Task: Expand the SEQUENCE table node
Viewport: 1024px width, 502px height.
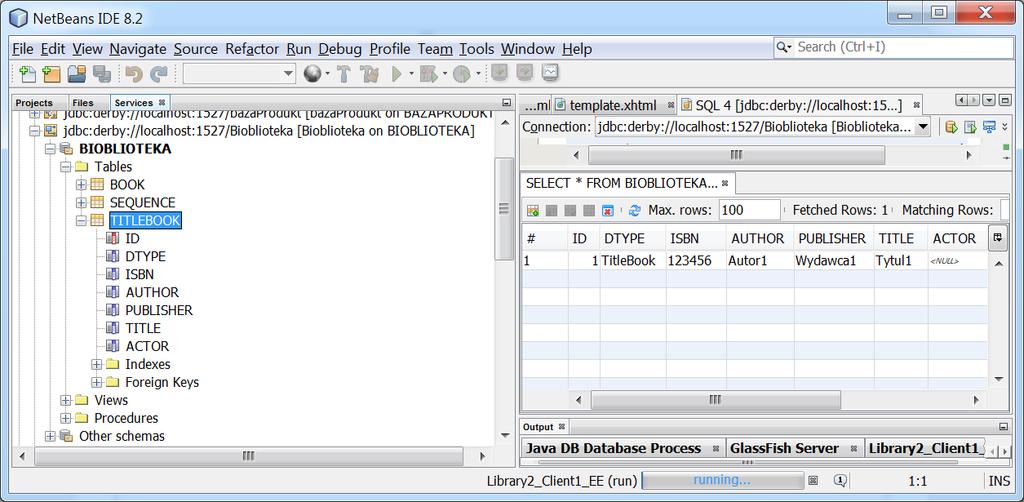Action: pyautogui.click(x=81, y=202)
